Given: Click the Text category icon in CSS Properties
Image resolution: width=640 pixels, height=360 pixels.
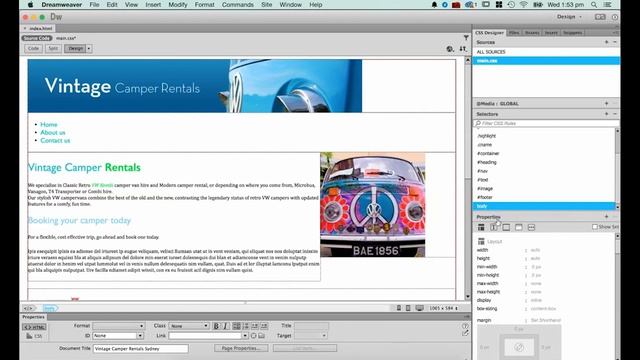Looking at the screenshot, I should (493, 227).
